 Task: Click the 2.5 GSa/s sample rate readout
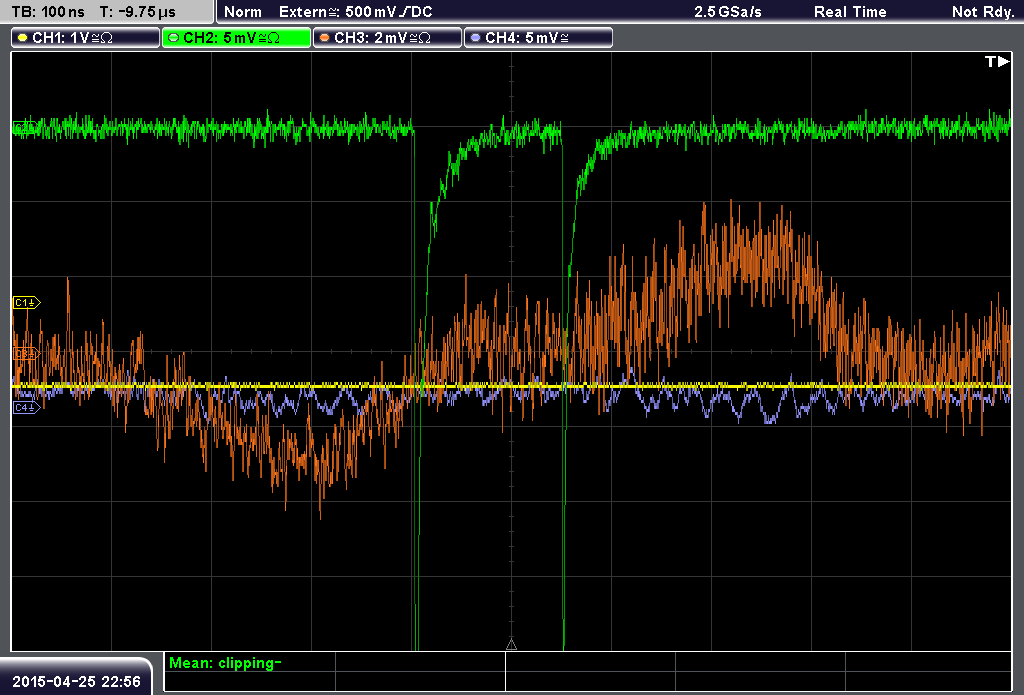pyautogui.click(x=728, y=12)
